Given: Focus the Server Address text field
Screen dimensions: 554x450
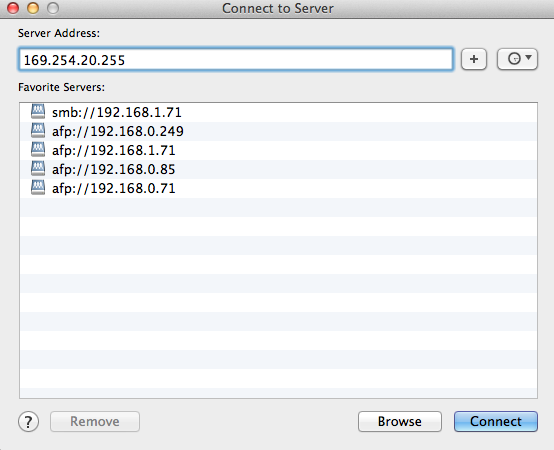Looking at the screenshot, I should click(236, 59).
